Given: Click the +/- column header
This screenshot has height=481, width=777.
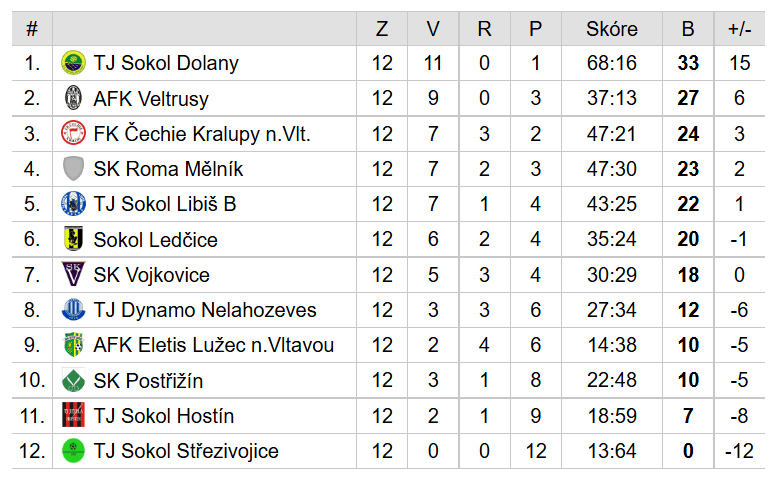Looking at the screenshot, I should (739, 29).
